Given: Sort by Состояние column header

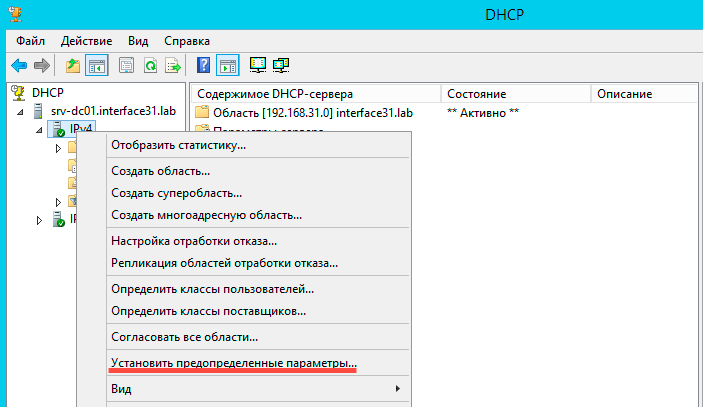Looking at the screenshot, I should coord(516,94).
